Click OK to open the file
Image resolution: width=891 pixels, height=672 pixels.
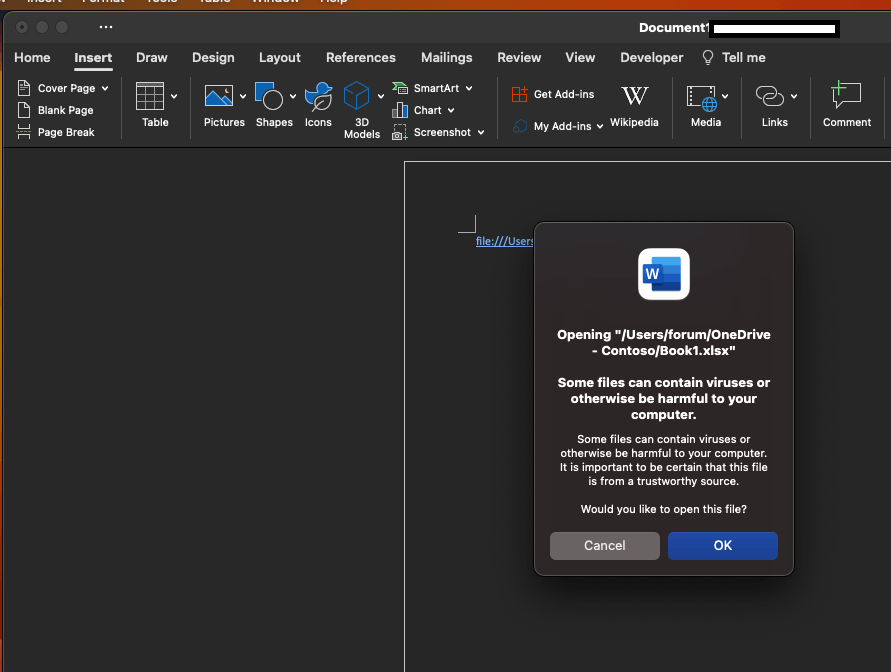723,546
